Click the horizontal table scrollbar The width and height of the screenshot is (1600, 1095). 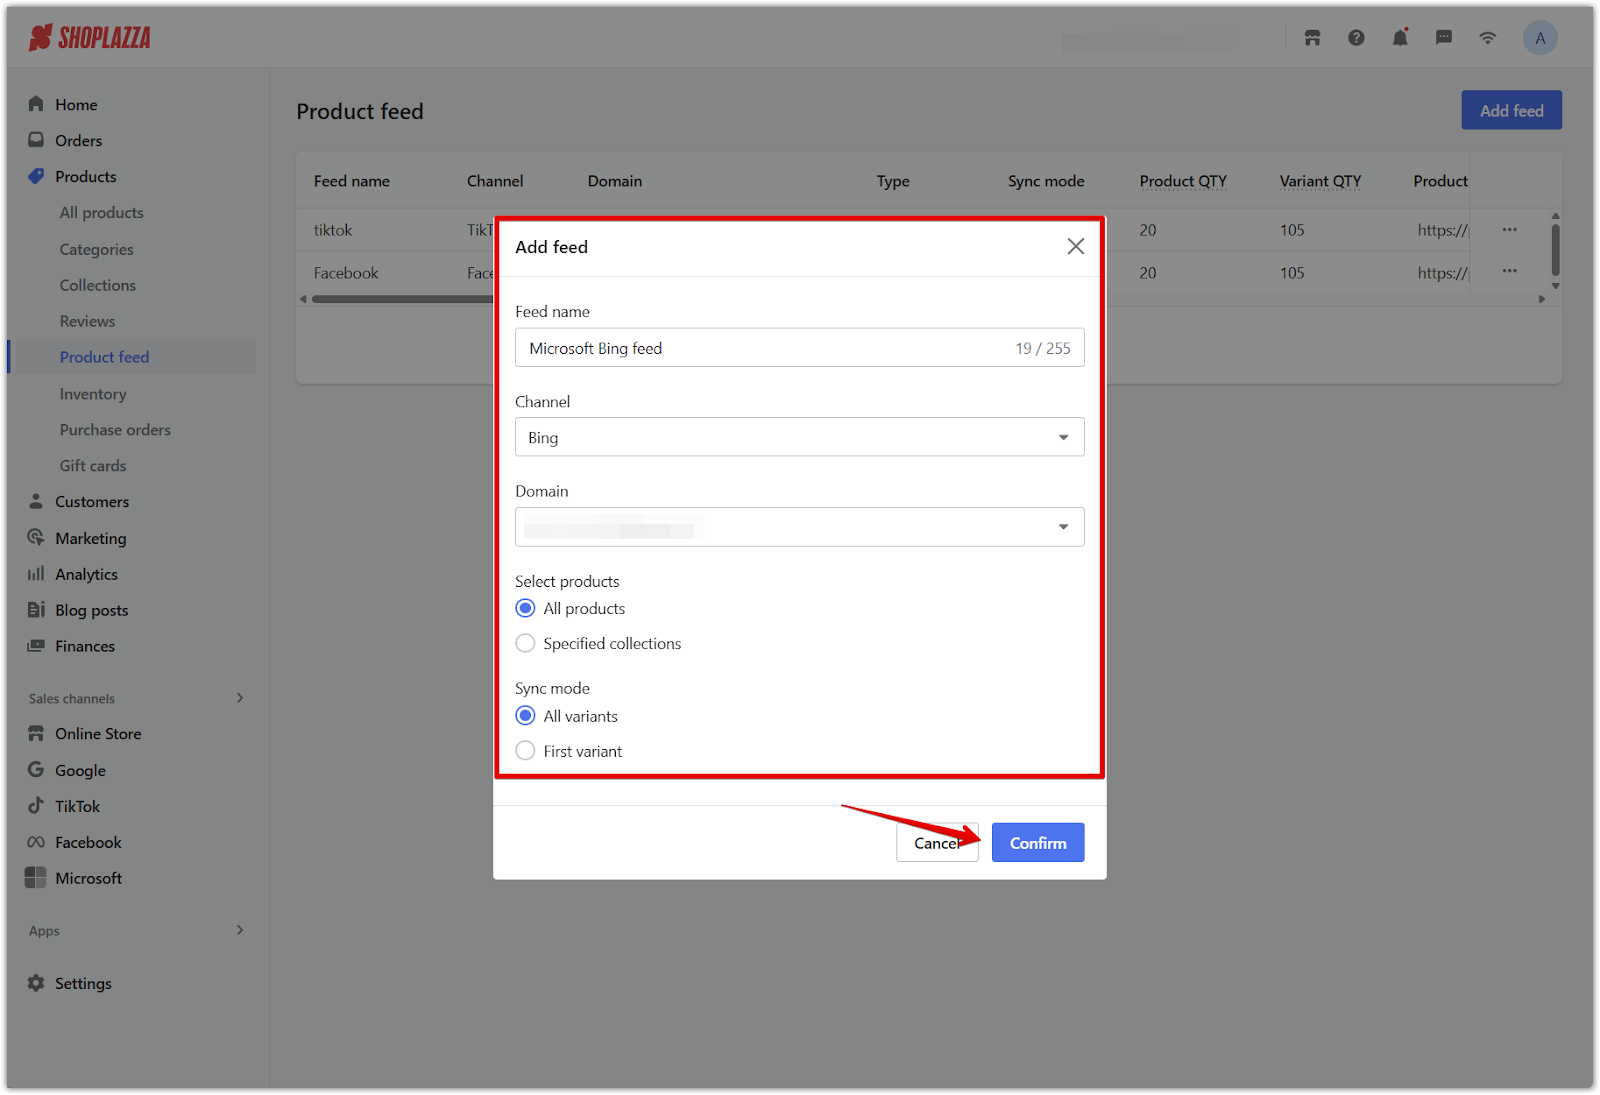point(402,299)
